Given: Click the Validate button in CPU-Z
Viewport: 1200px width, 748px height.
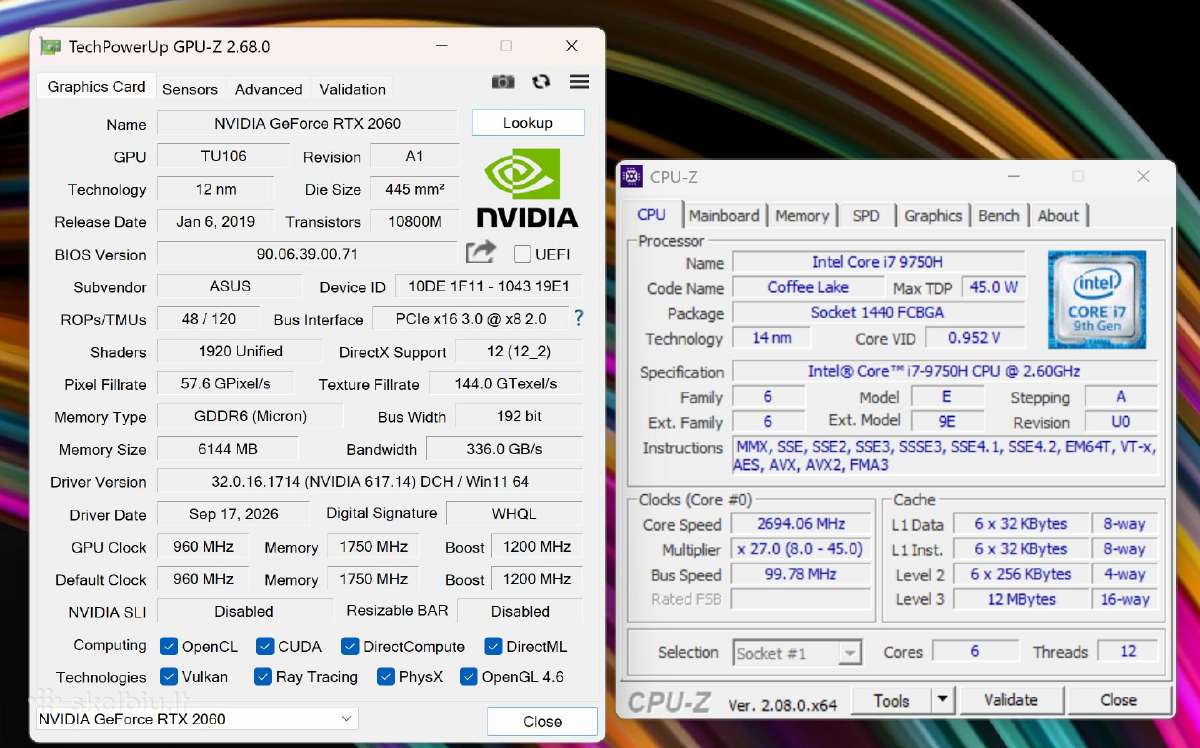Looking at the screenshot, I should [x=1011, y=700].
